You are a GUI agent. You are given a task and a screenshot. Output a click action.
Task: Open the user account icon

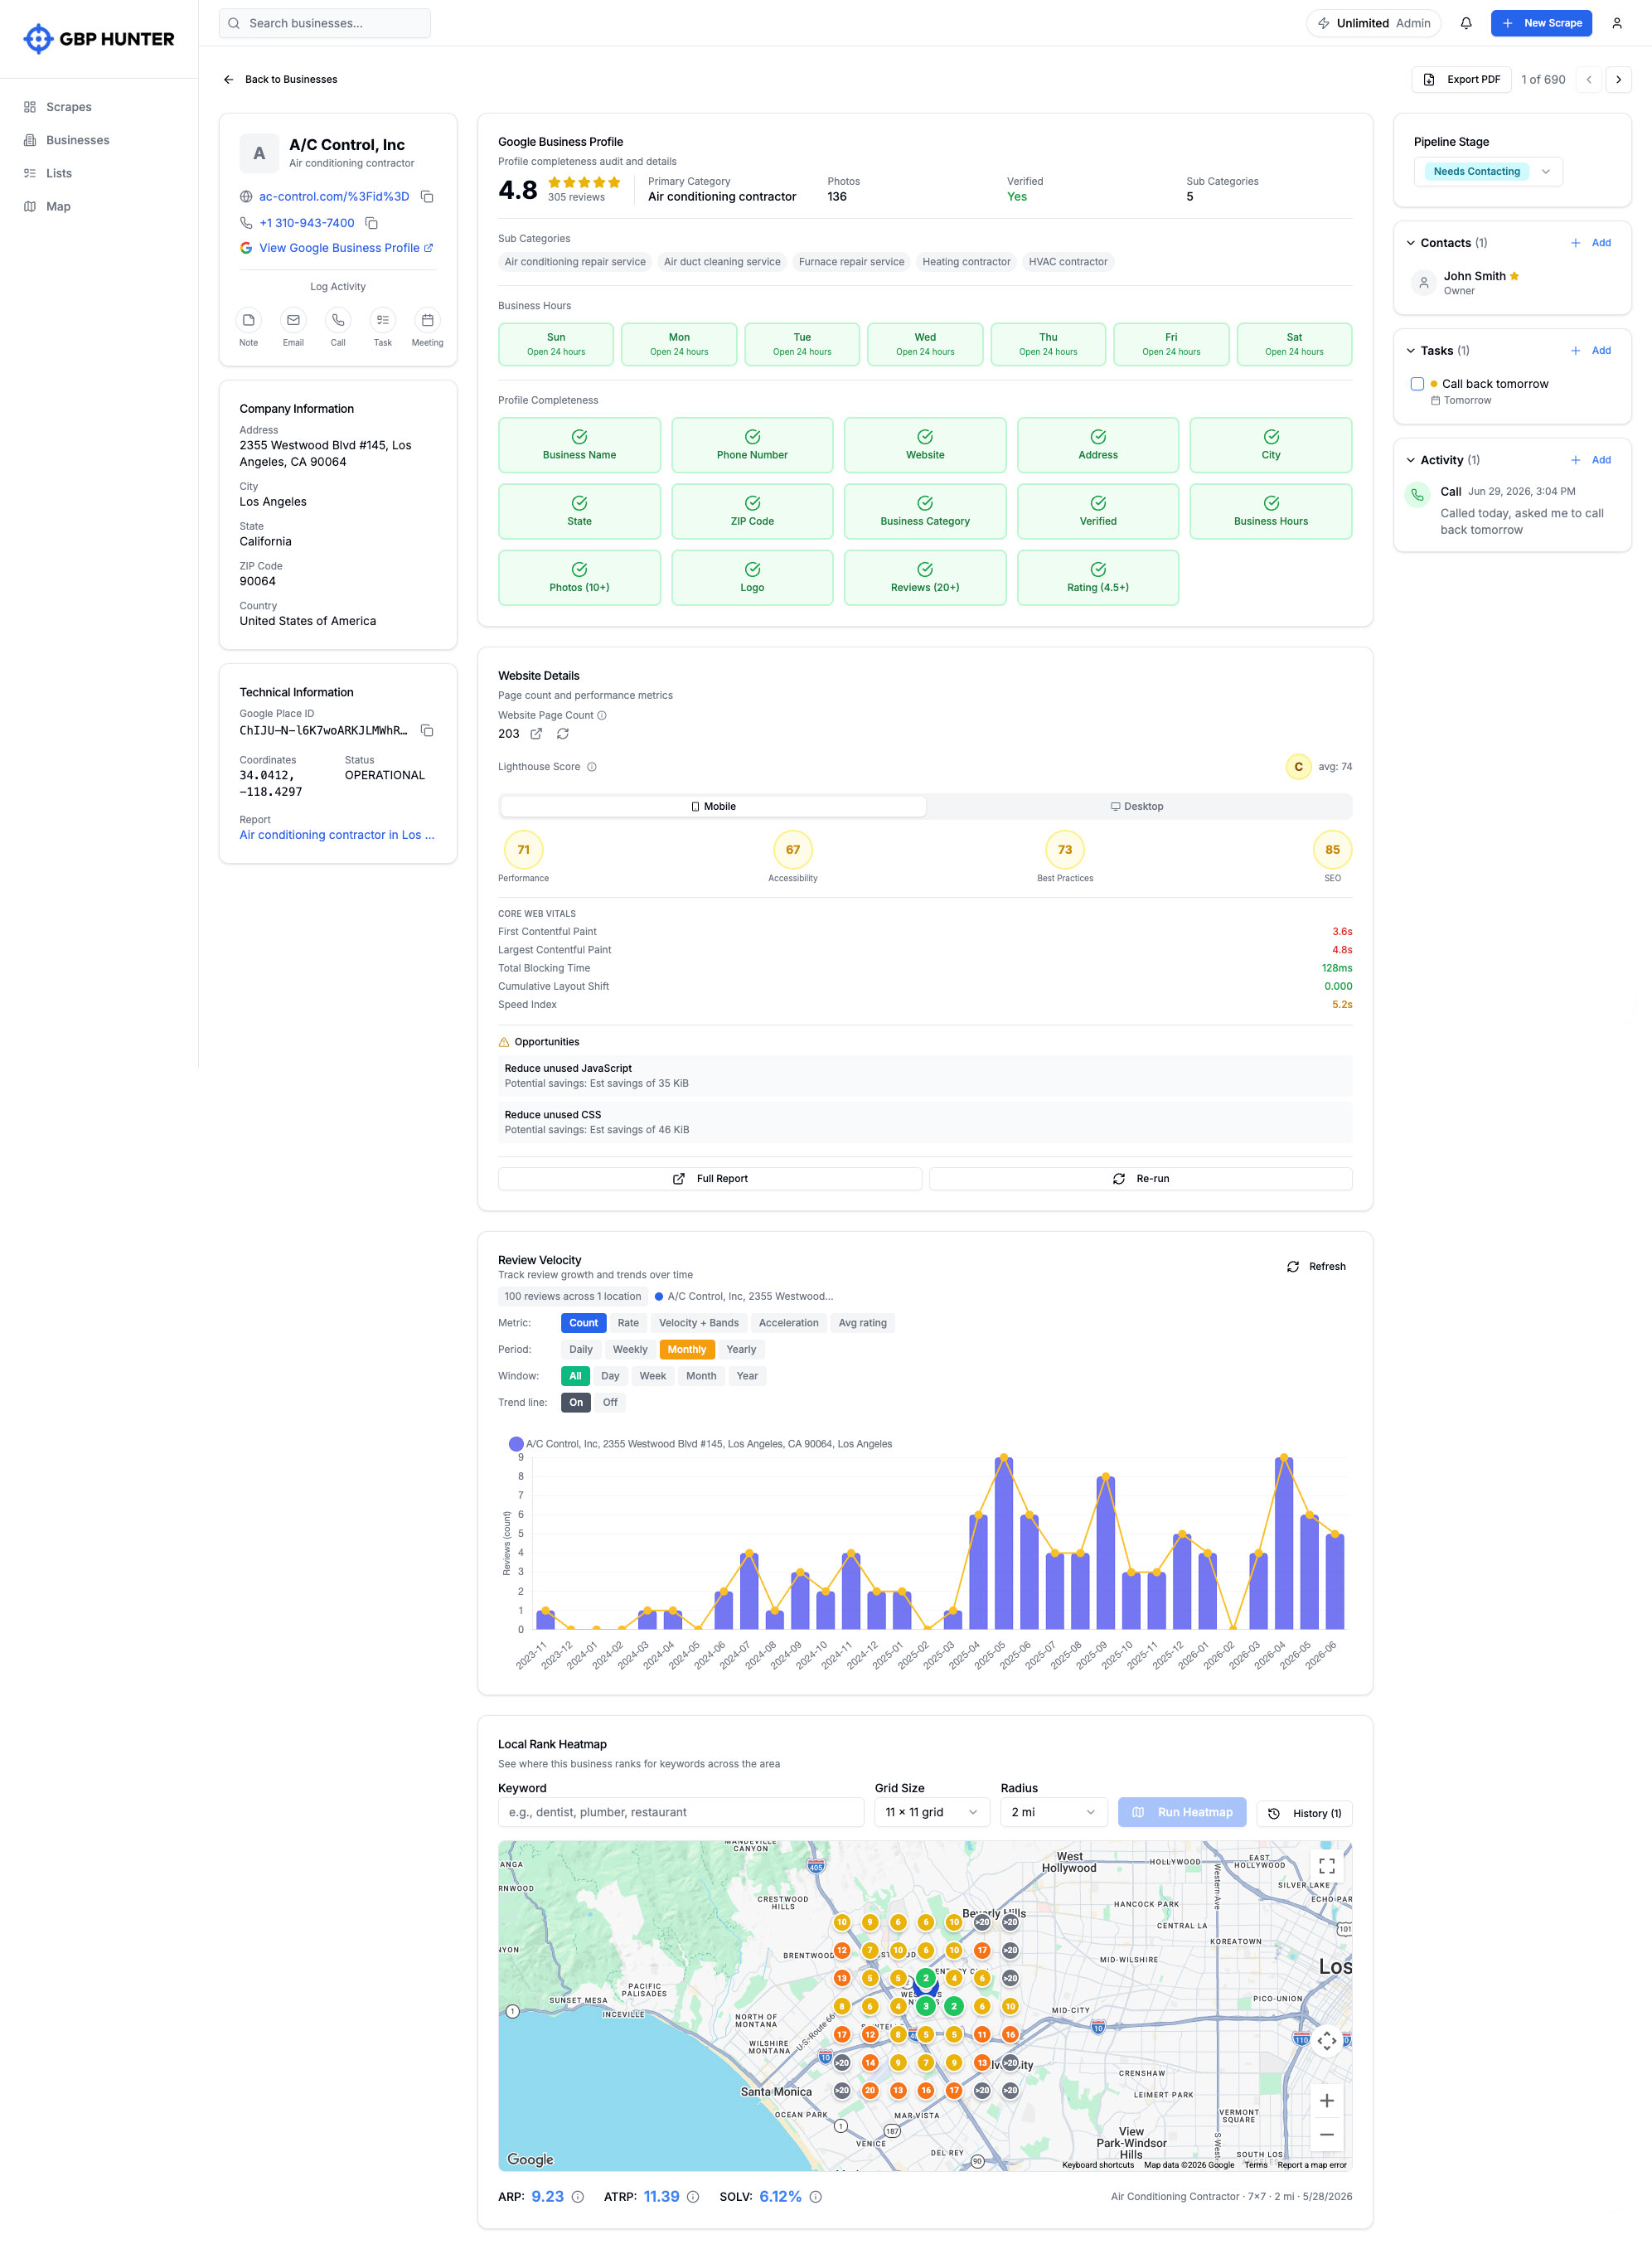coord(1616,23)
